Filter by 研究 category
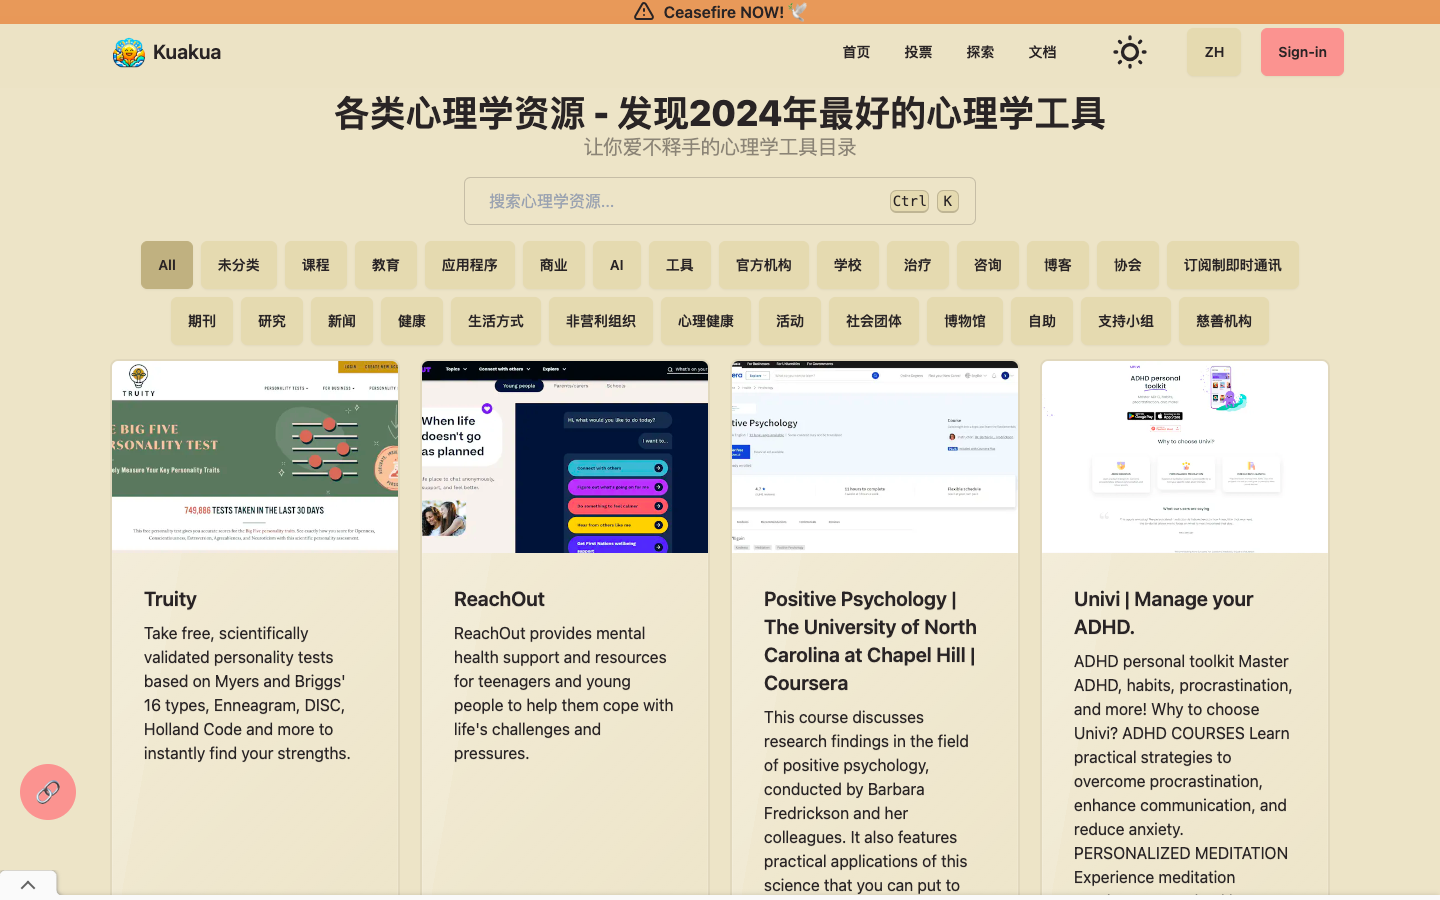 (272, 321)
